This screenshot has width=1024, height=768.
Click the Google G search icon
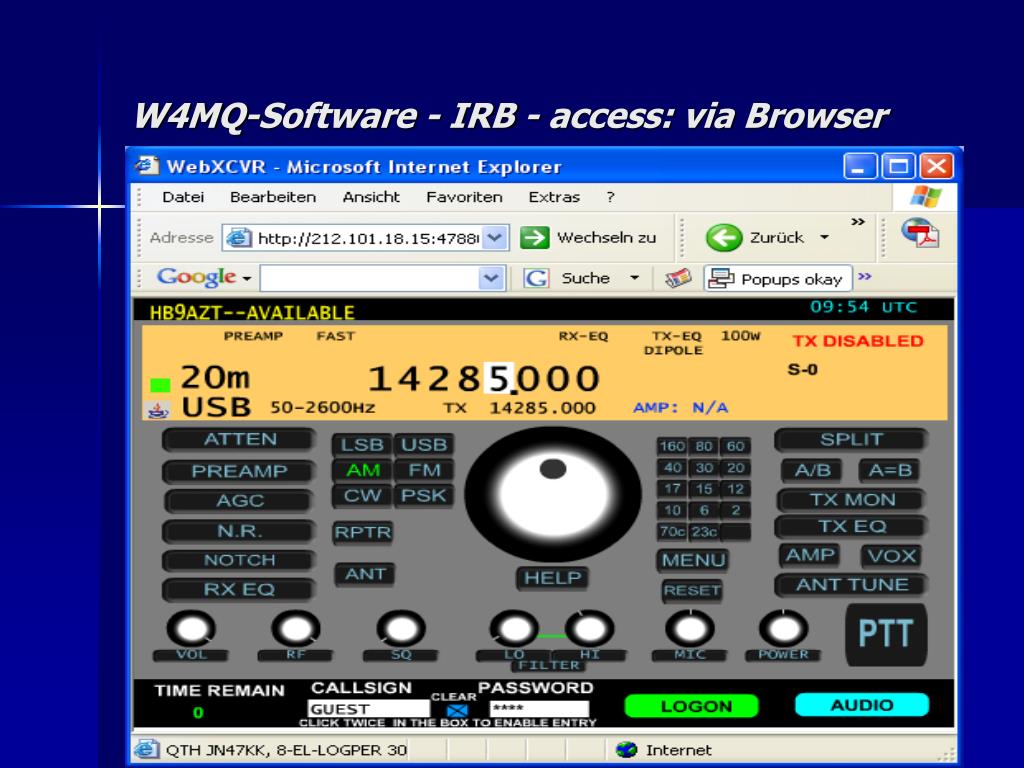coord(536,278)
